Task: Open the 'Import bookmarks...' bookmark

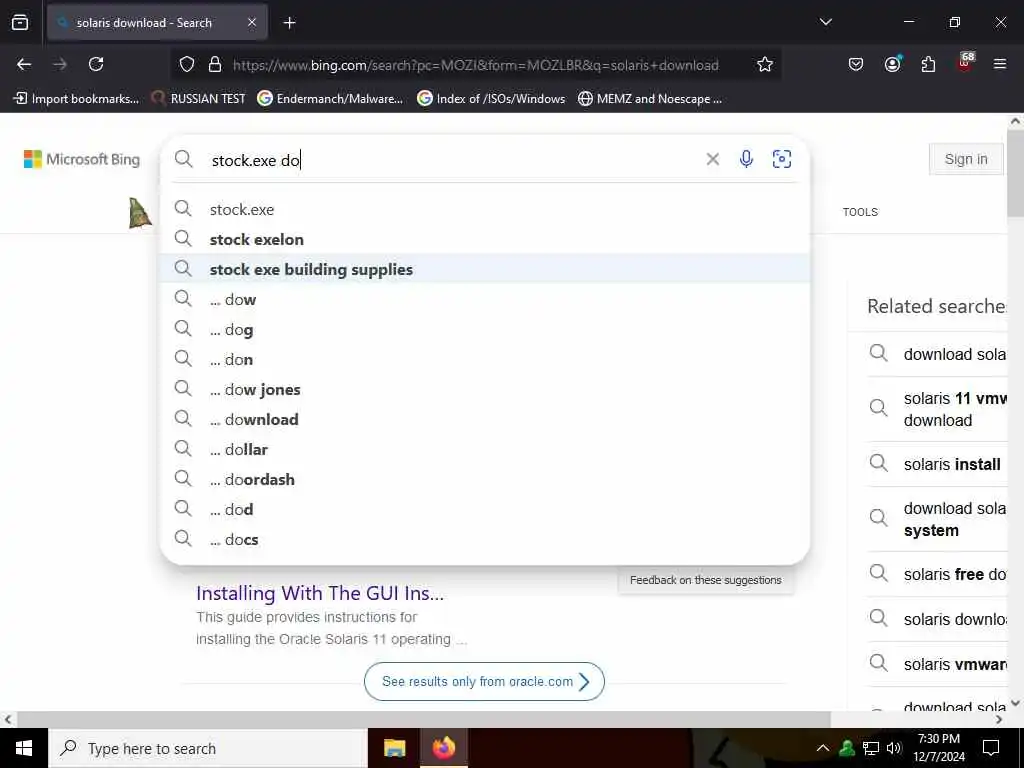Action: click(x=76, y=99)
